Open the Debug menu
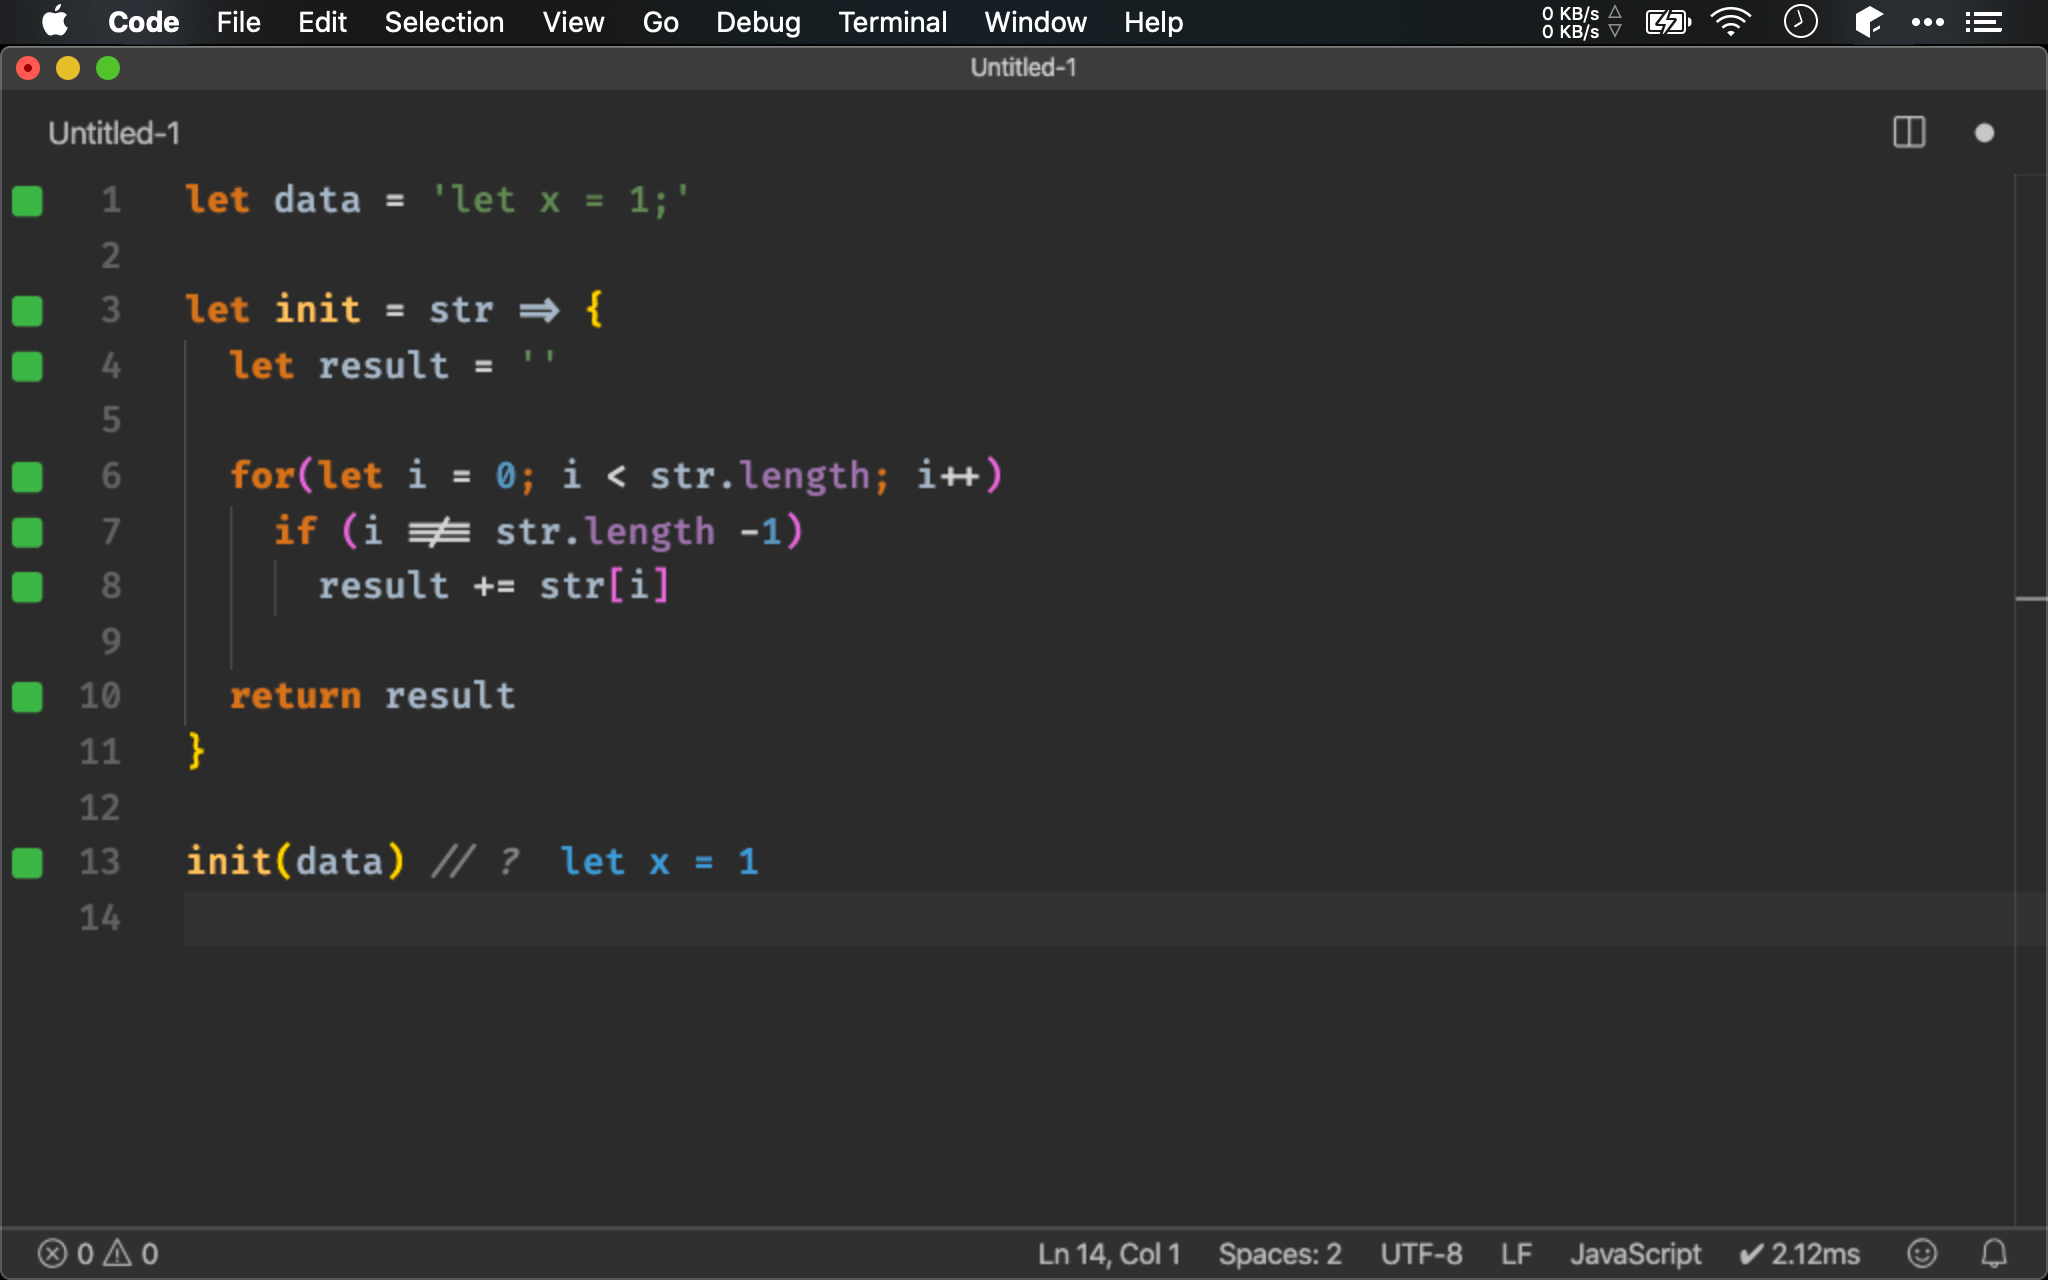 [x=758, y=22]
